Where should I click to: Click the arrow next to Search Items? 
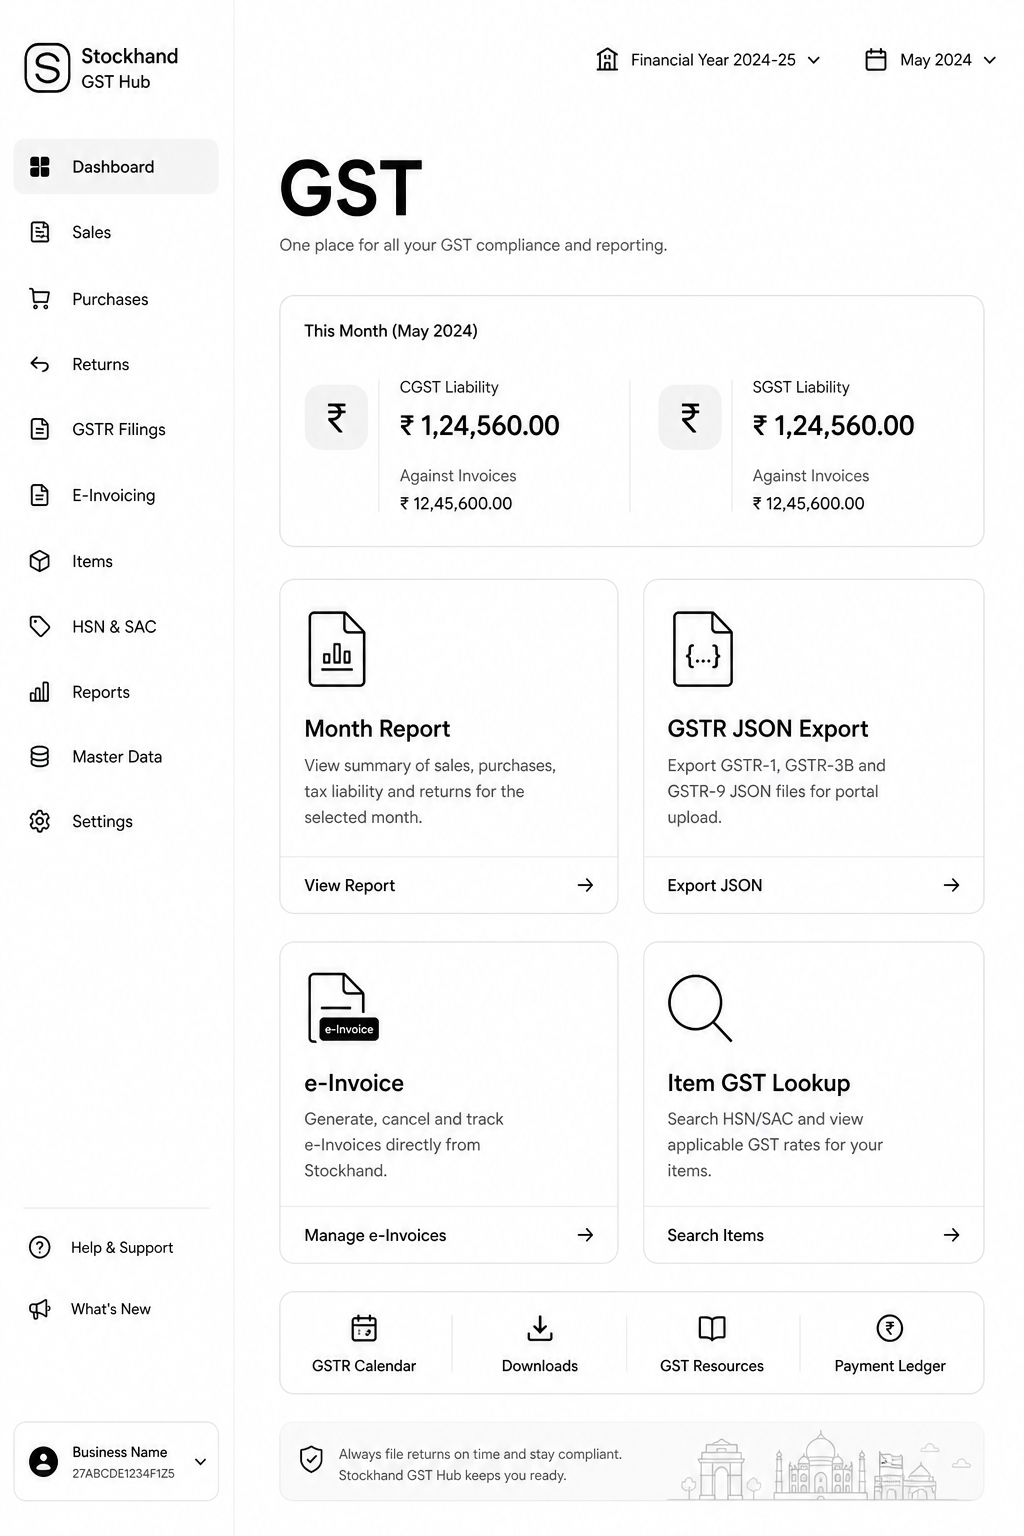951,1235
